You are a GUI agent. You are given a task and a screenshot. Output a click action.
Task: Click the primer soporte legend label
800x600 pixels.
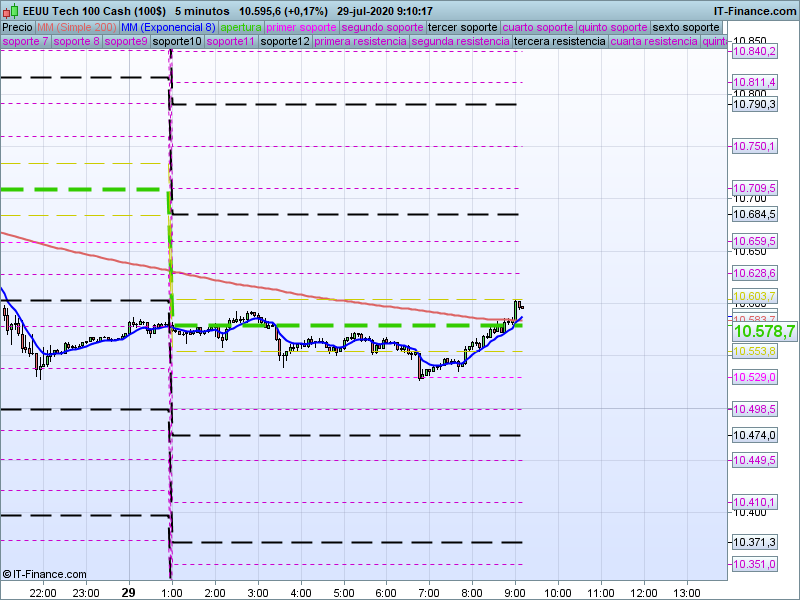[301, 27]
